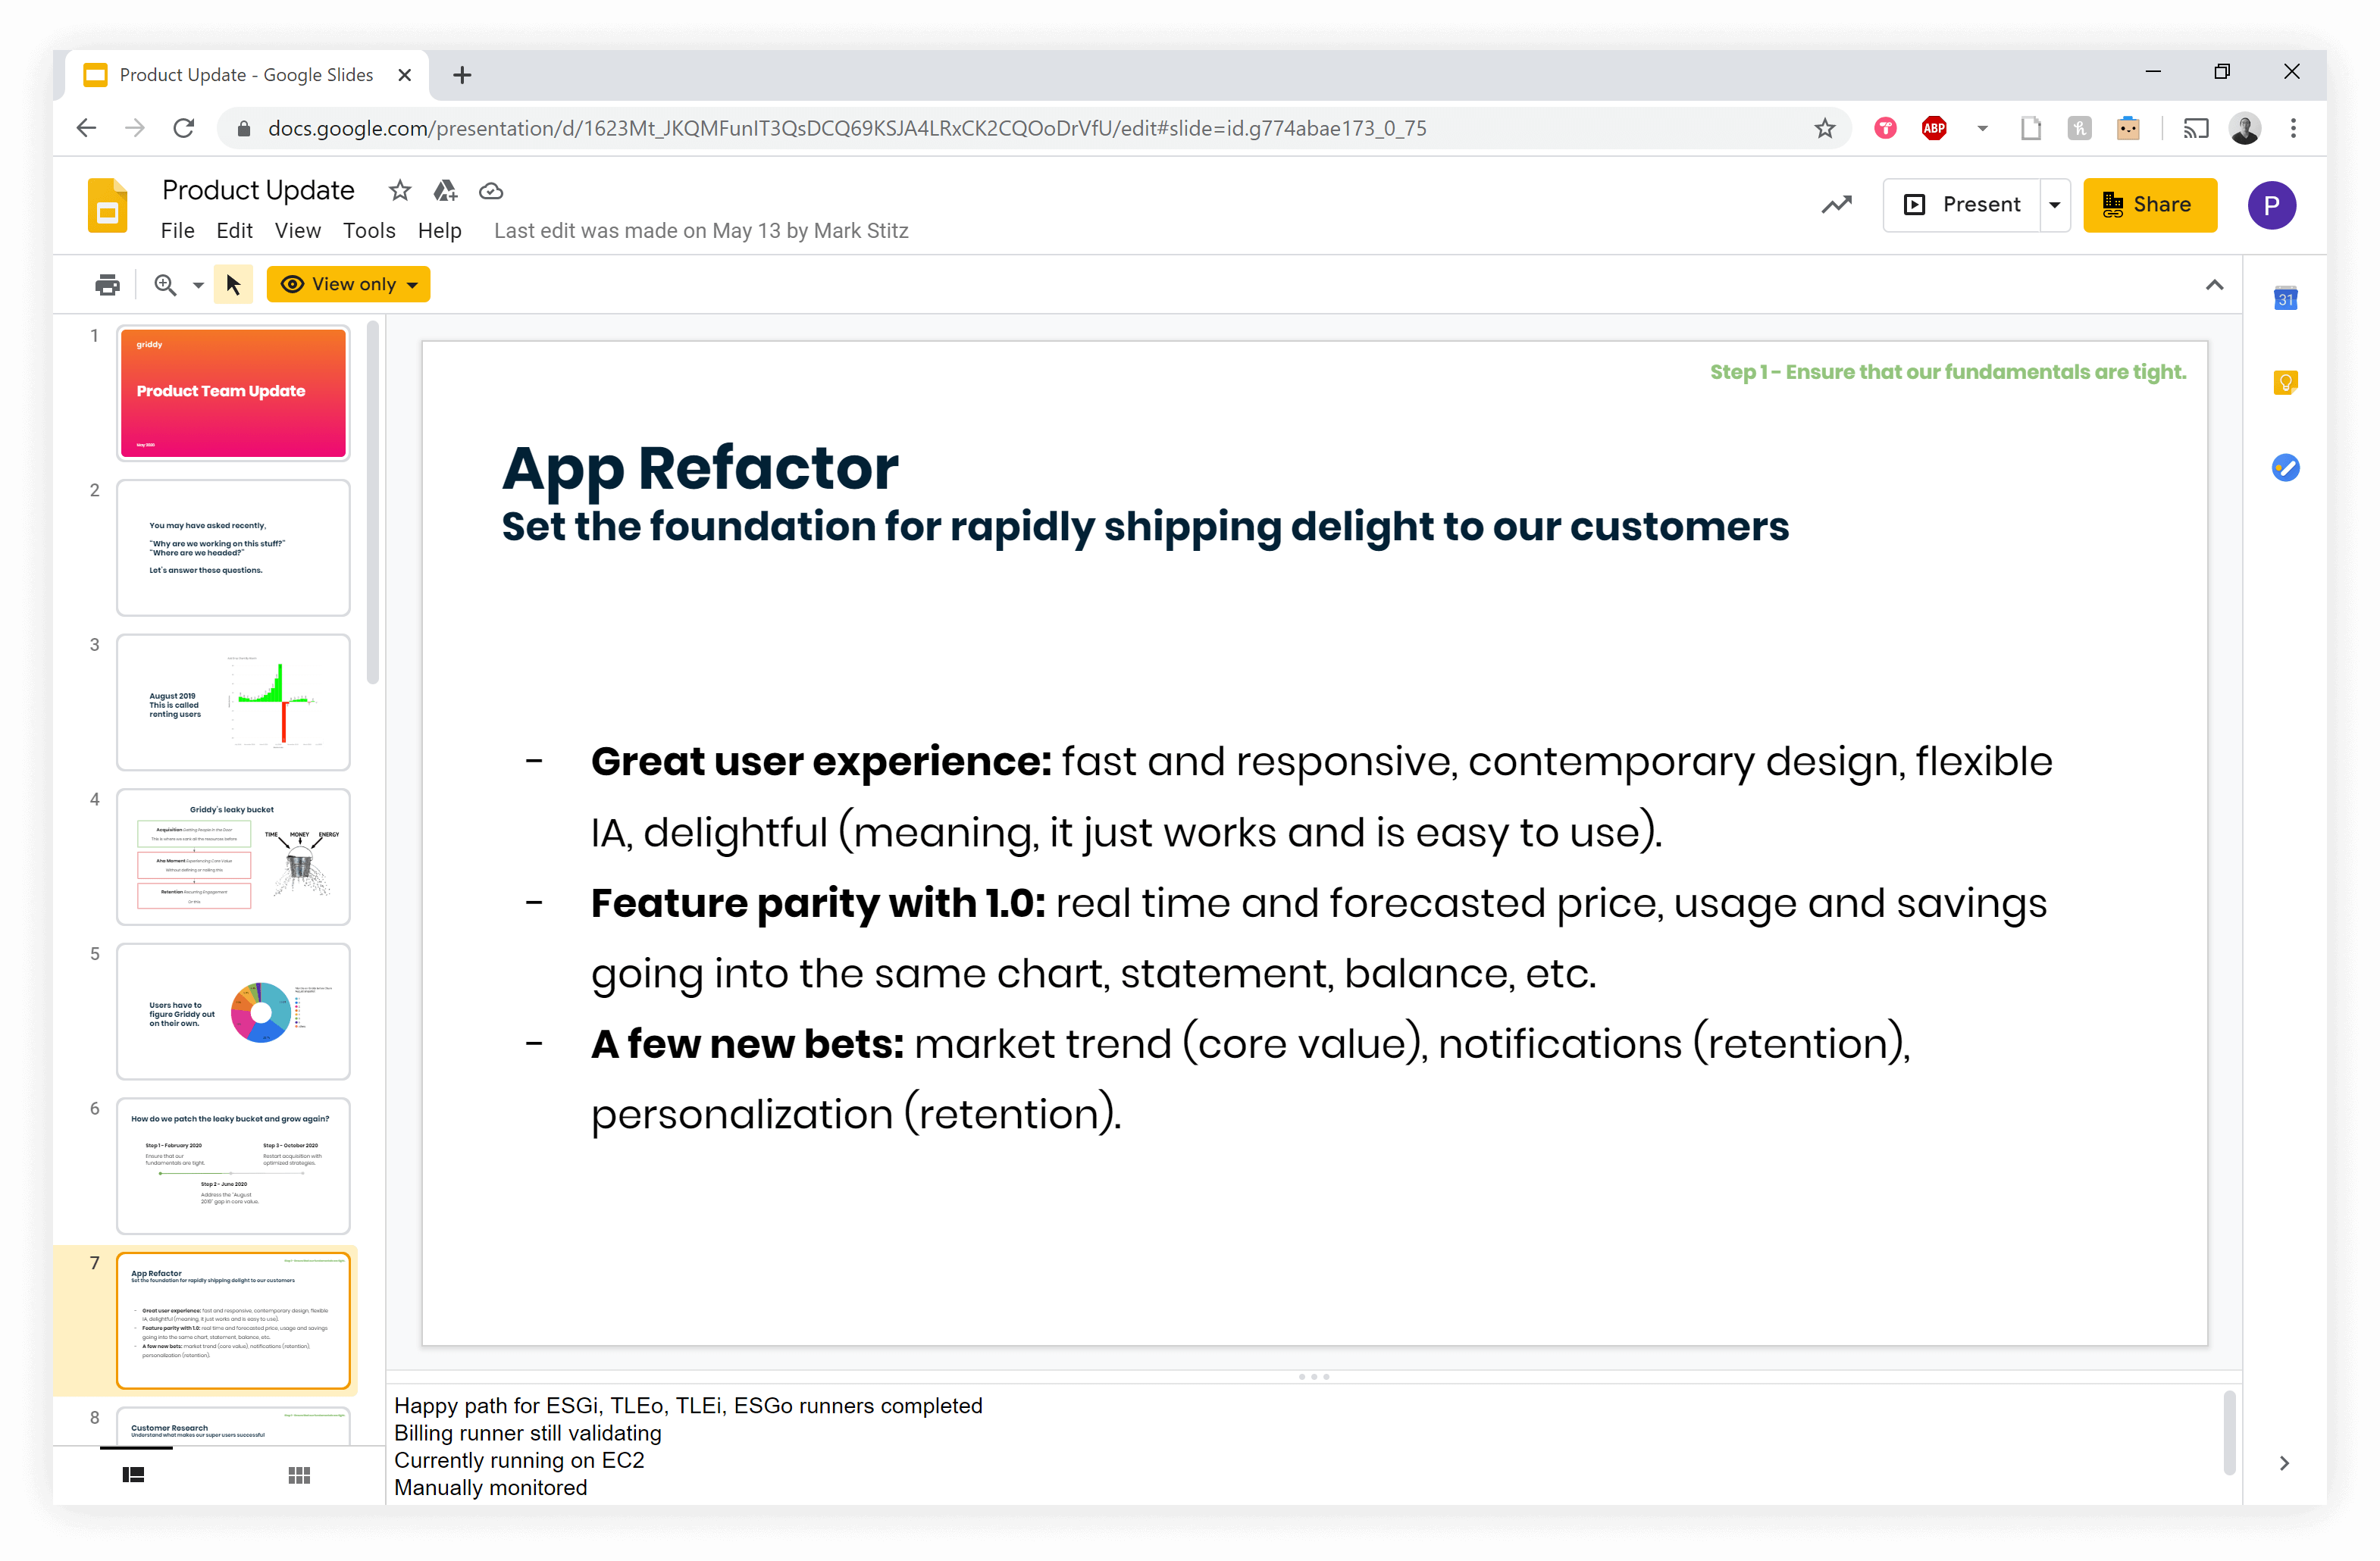Select slide 8 Customer Research thumbnail
The height and width of the screenshot is (1561, 2380).
tap(233, 1426)
